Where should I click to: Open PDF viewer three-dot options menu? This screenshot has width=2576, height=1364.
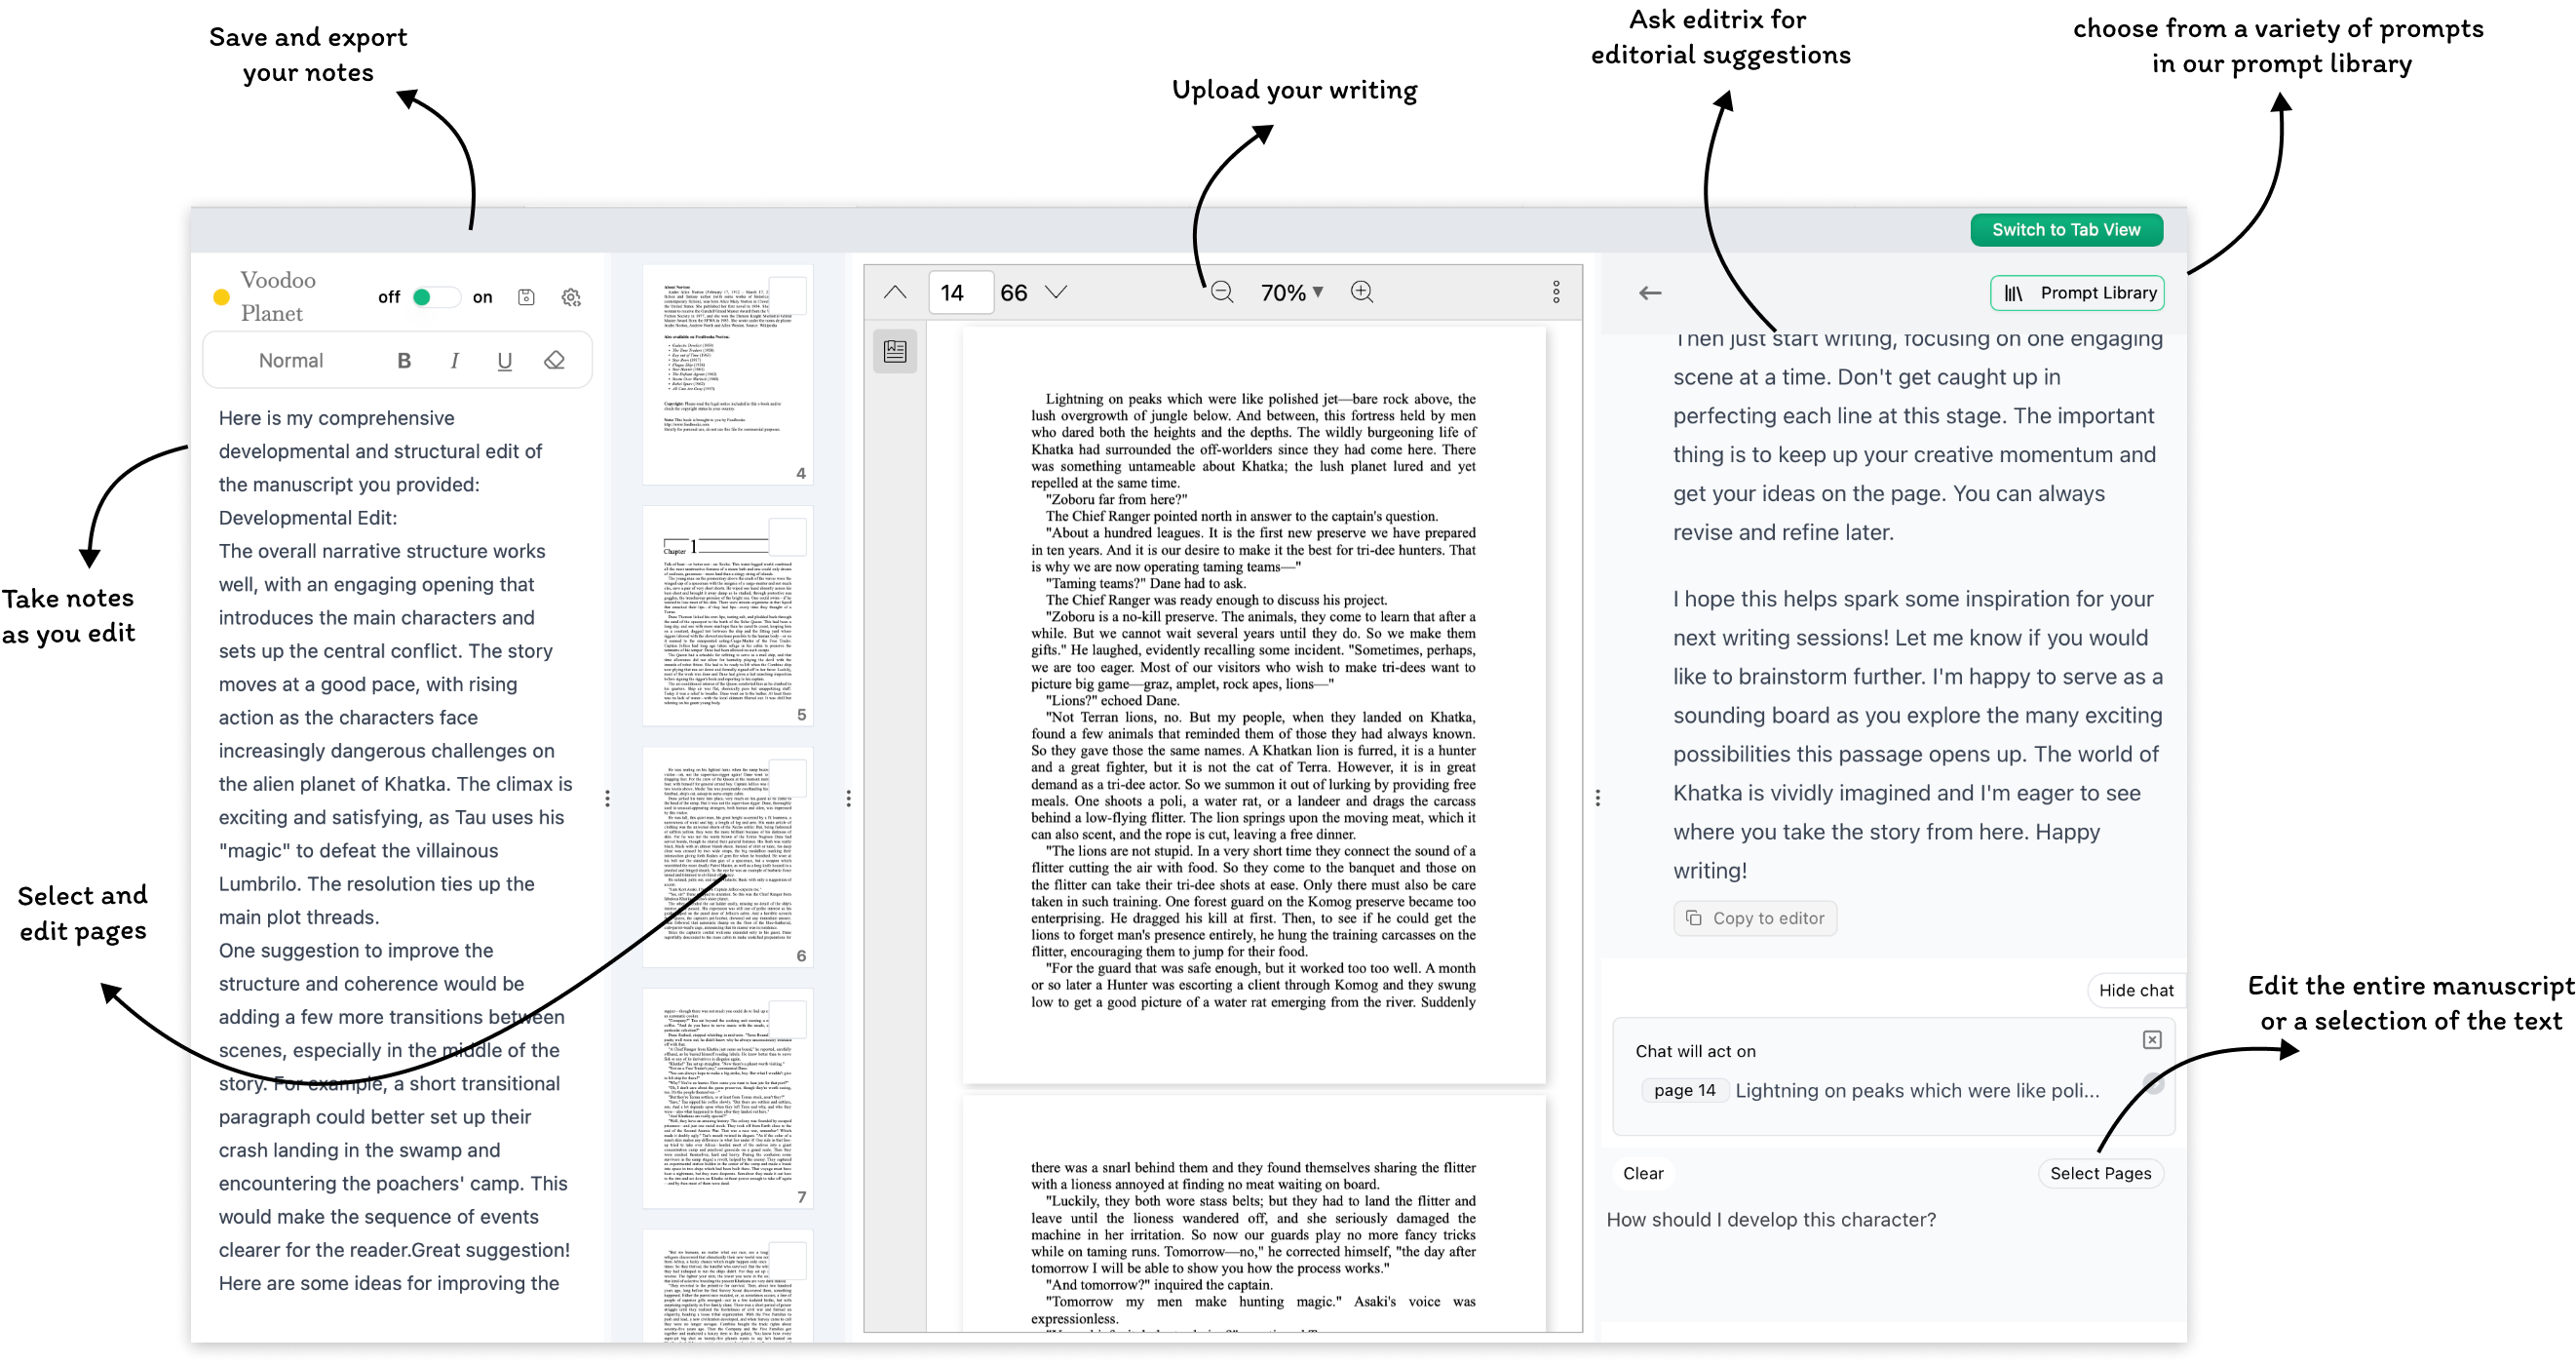click(x=1555, y=292)
